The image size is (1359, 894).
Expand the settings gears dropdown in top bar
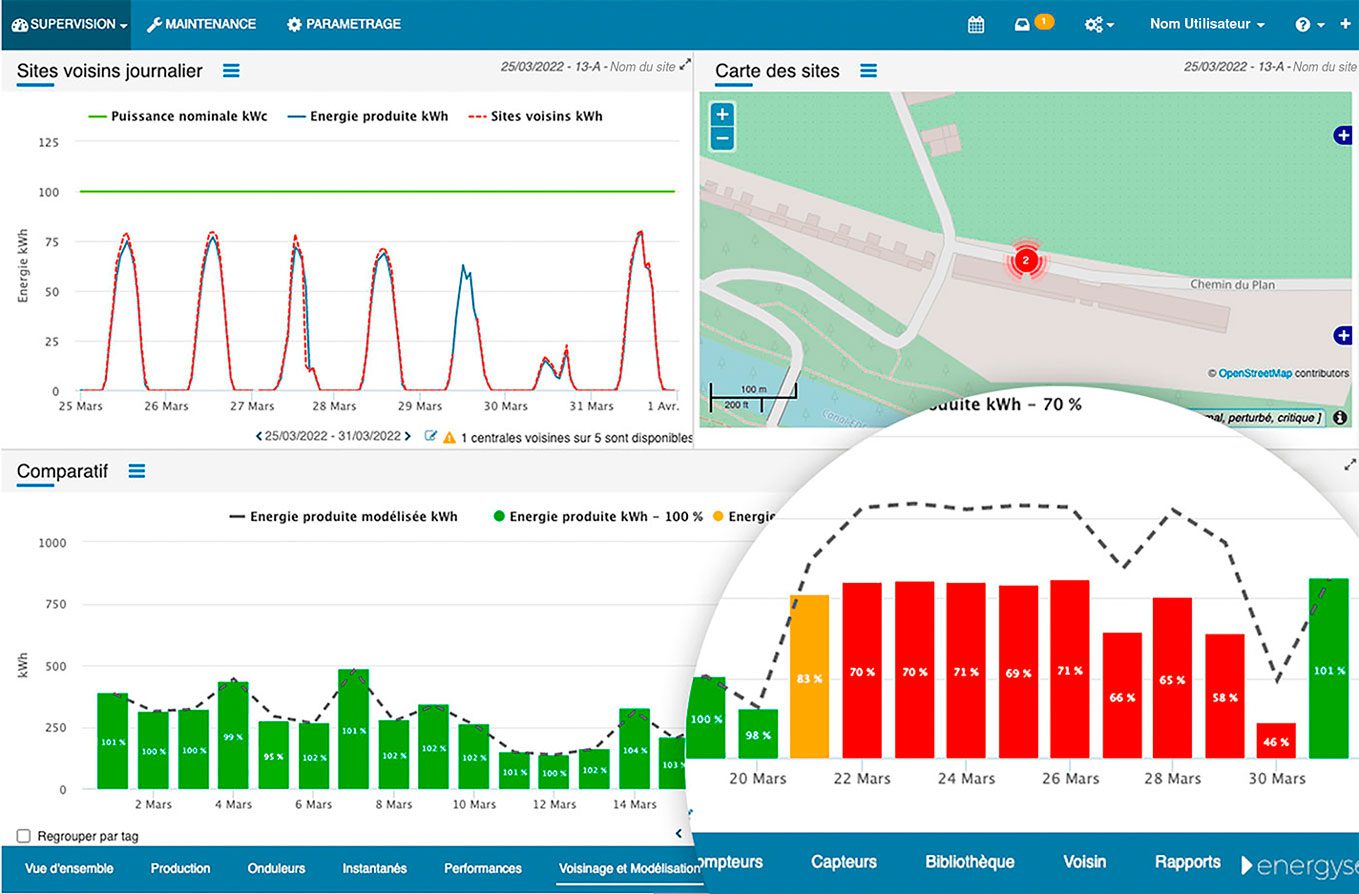click(1097, 23)
